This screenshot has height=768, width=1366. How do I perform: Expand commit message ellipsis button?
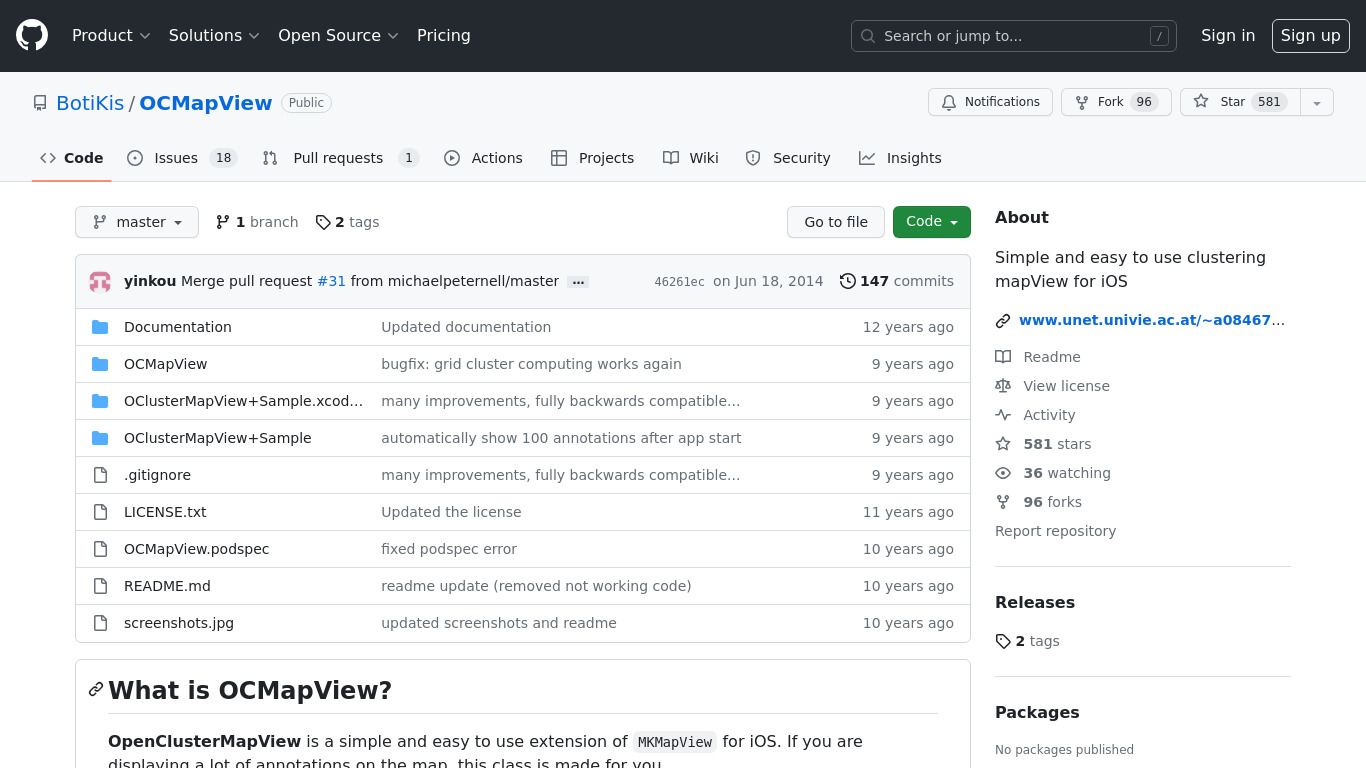pos(577,282)
